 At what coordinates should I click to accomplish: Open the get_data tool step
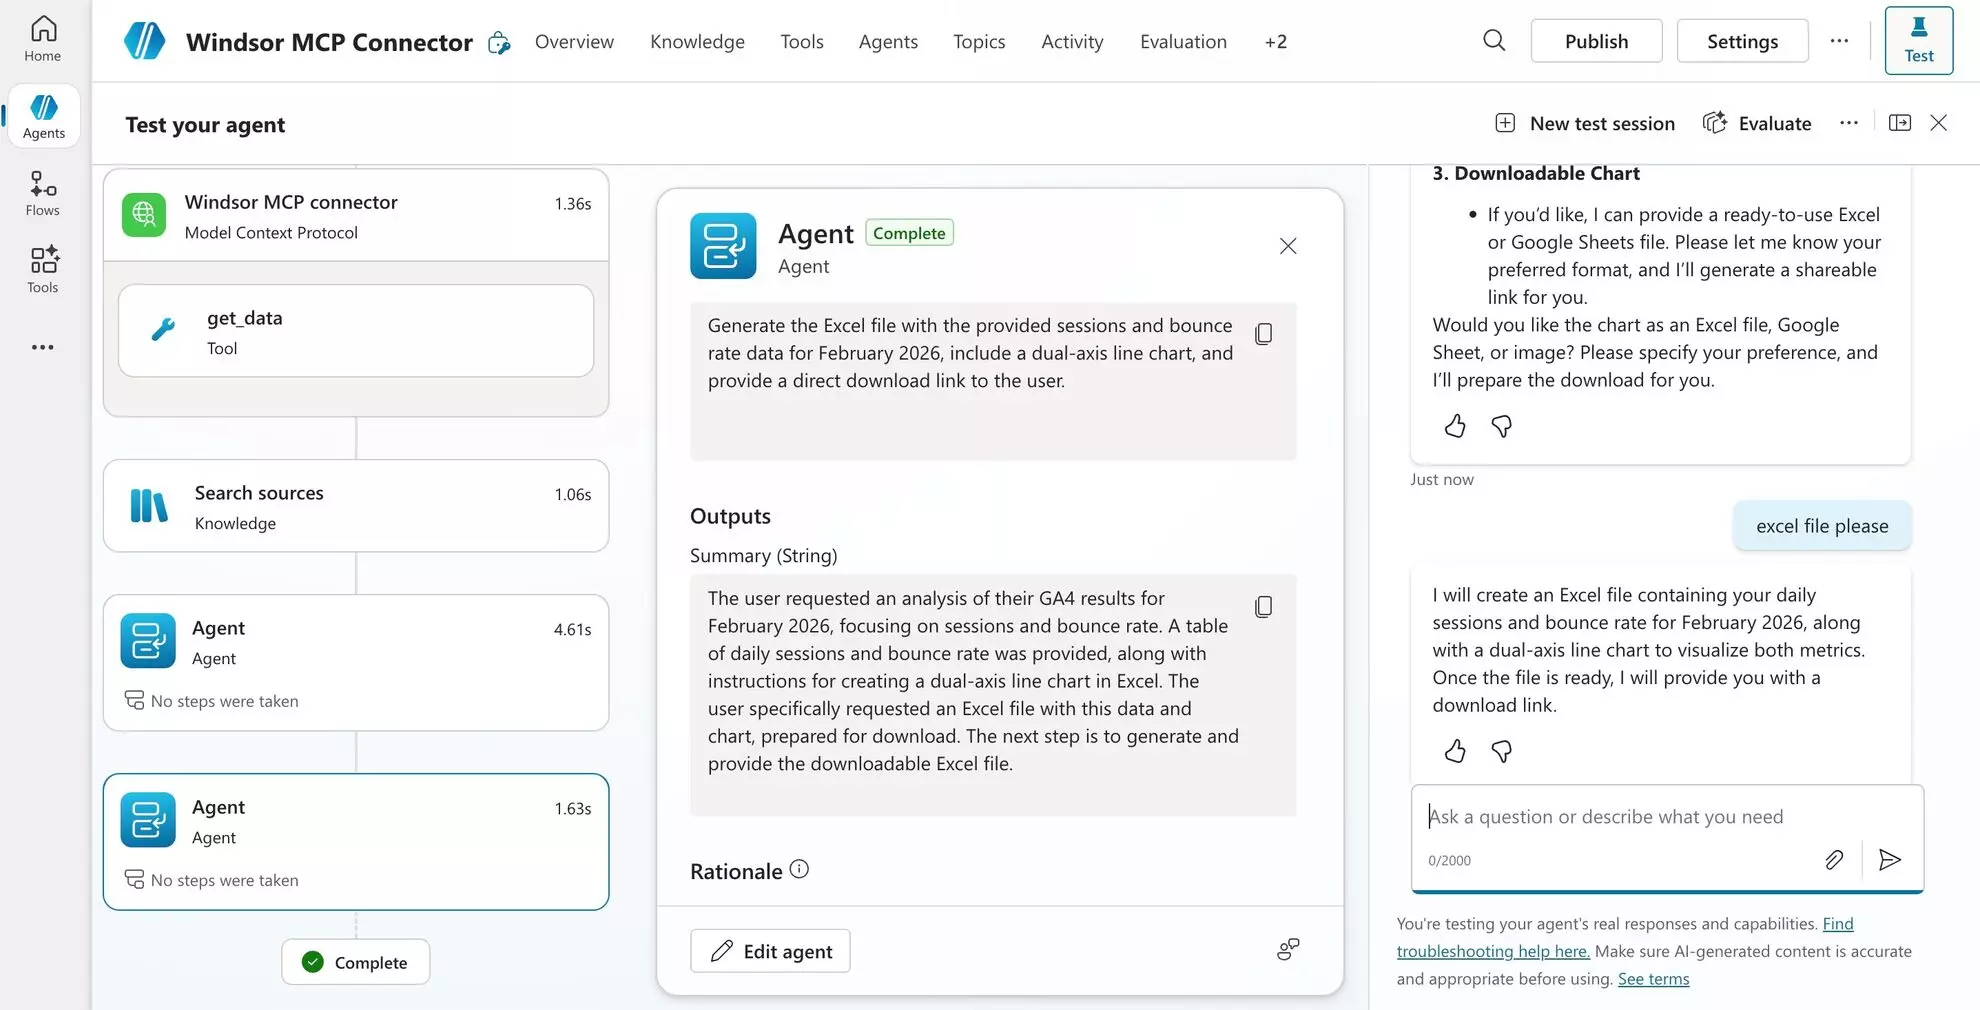356,330
